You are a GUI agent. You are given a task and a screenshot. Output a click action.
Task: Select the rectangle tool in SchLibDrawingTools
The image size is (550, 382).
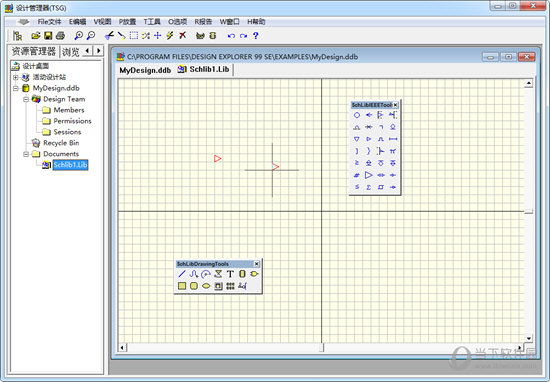coord(182,286)
